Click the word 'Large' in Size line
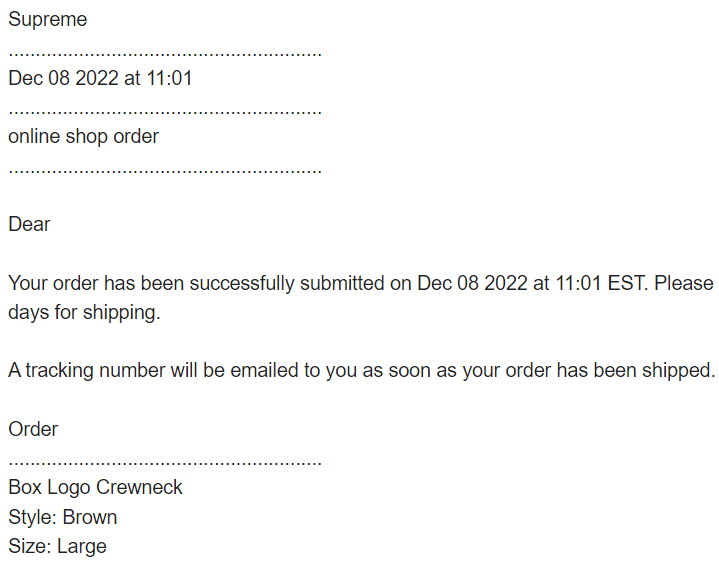719x561 pixels. coord(82,547)
